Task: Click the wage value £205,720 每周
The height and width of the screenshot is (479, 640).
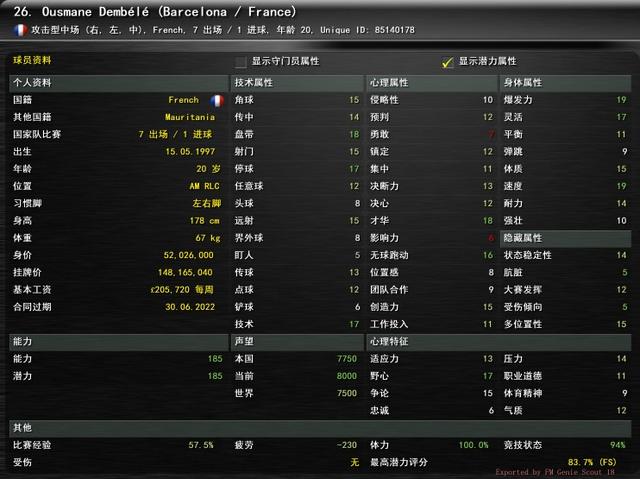Action: 182,290
